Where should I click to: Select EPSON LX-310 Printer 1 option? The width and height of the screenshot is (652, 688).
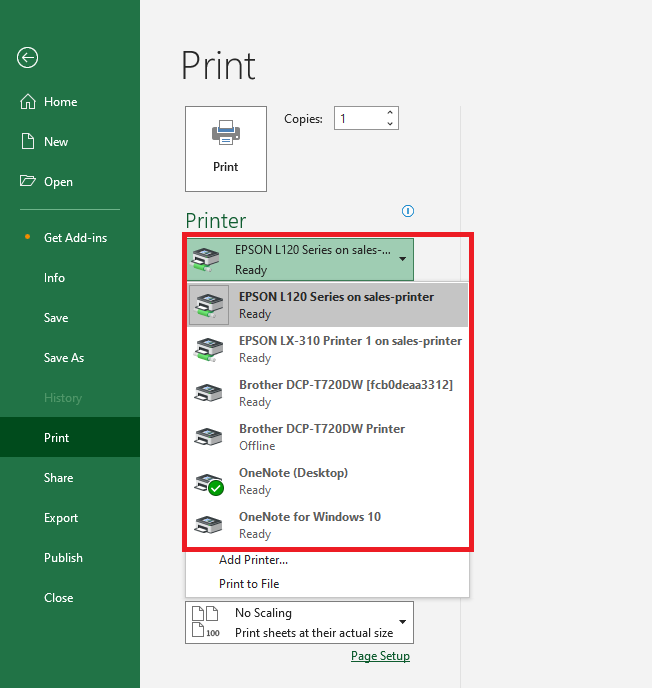coord(328,349)
